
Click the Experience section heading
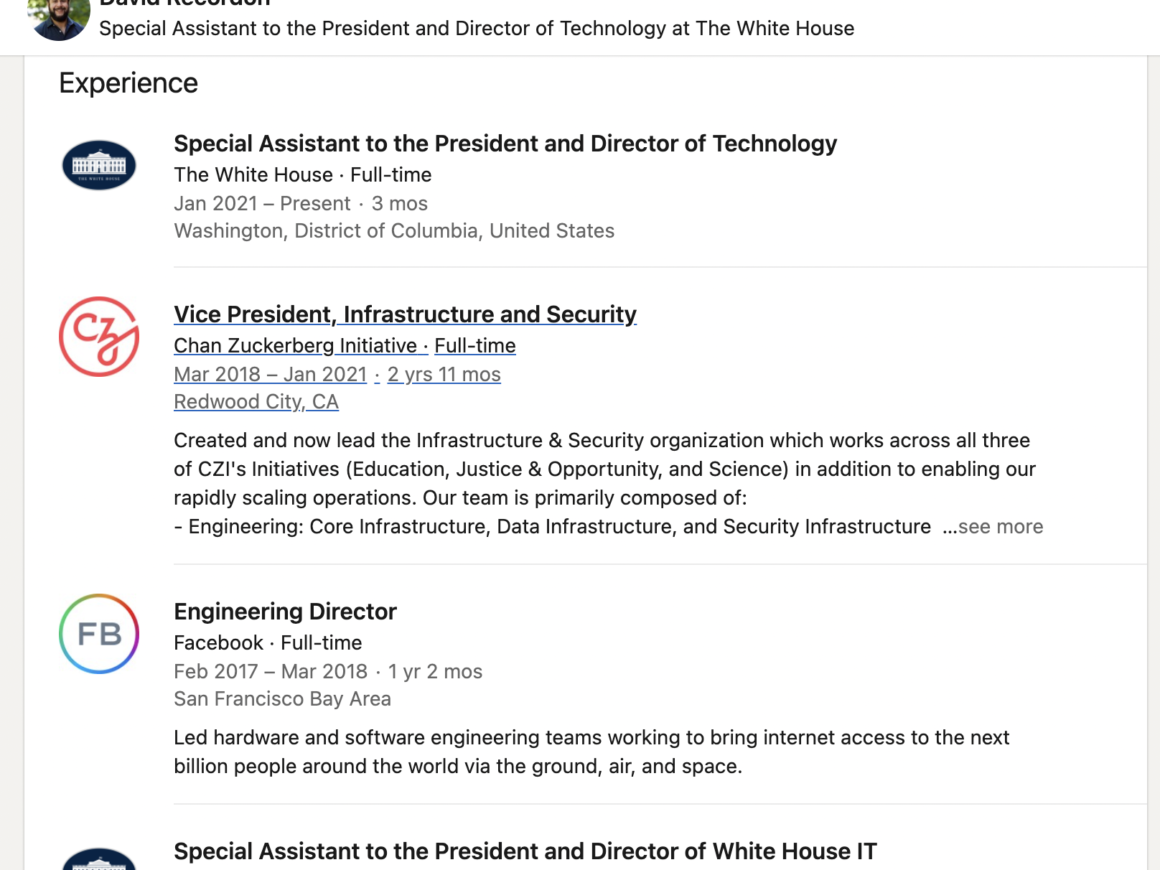(128, 83)
